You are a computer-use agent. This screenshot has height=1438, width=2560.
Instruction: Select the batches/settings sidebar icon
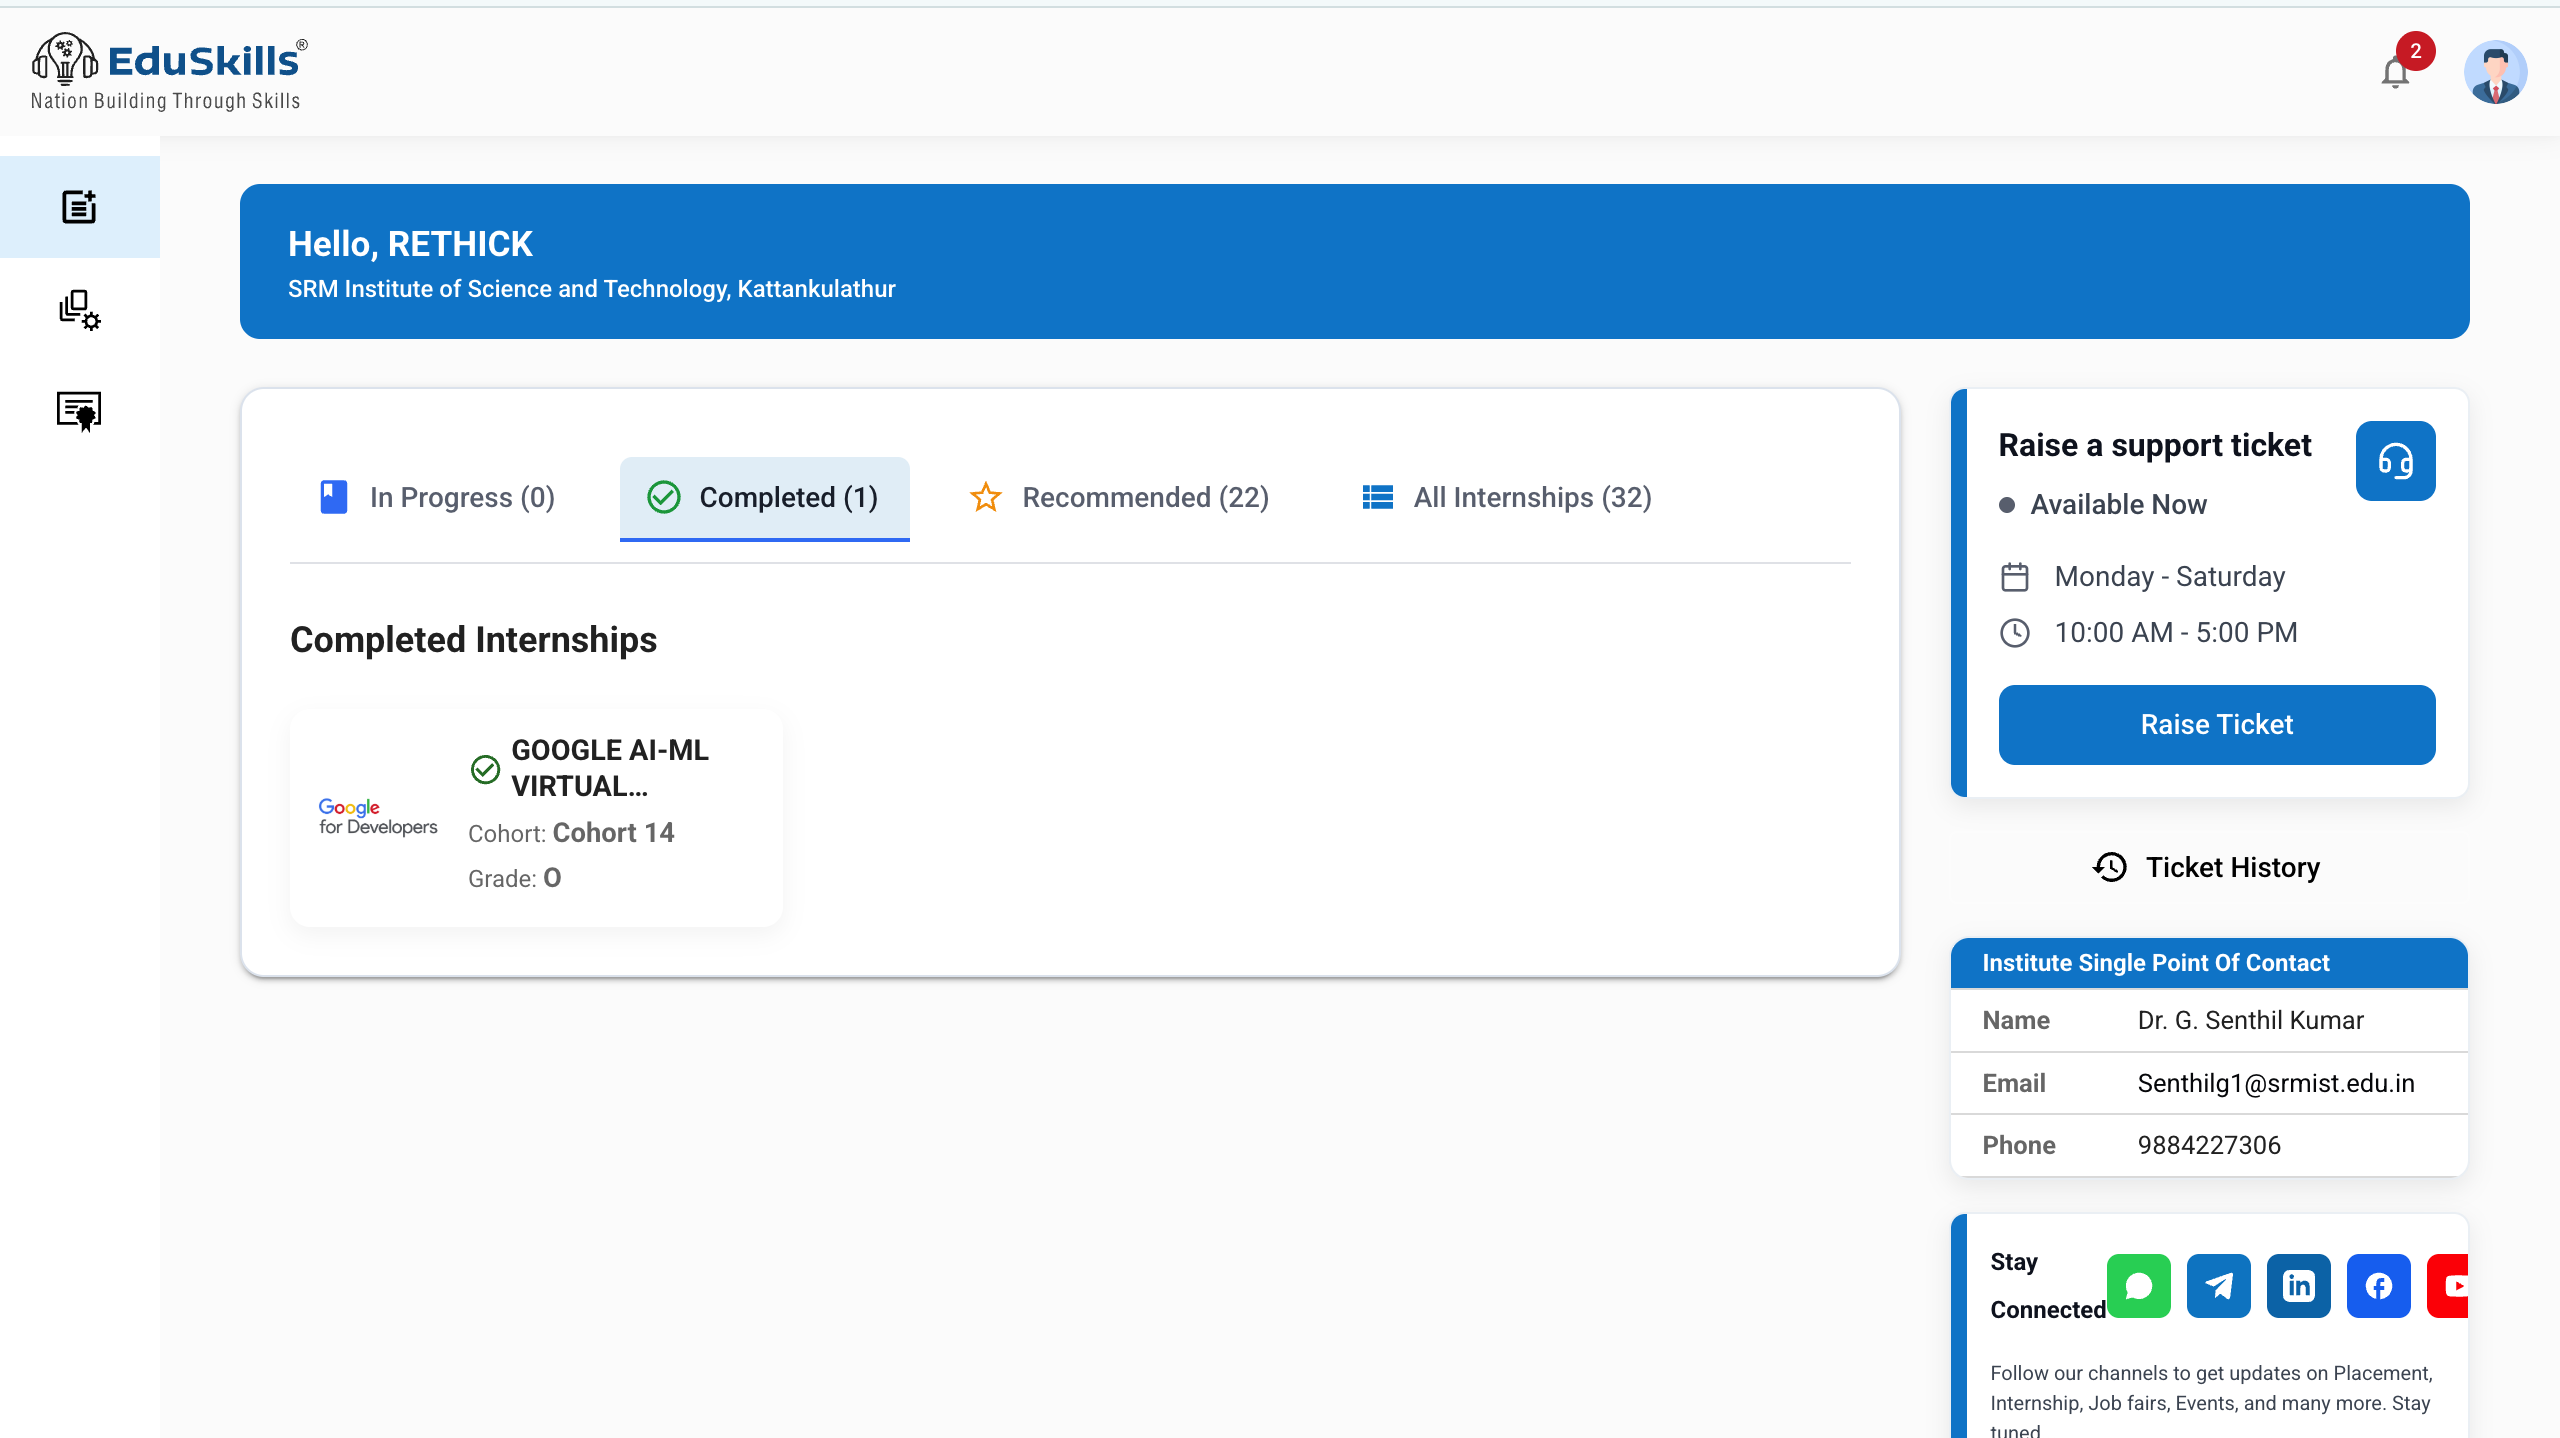coord(79,310)
